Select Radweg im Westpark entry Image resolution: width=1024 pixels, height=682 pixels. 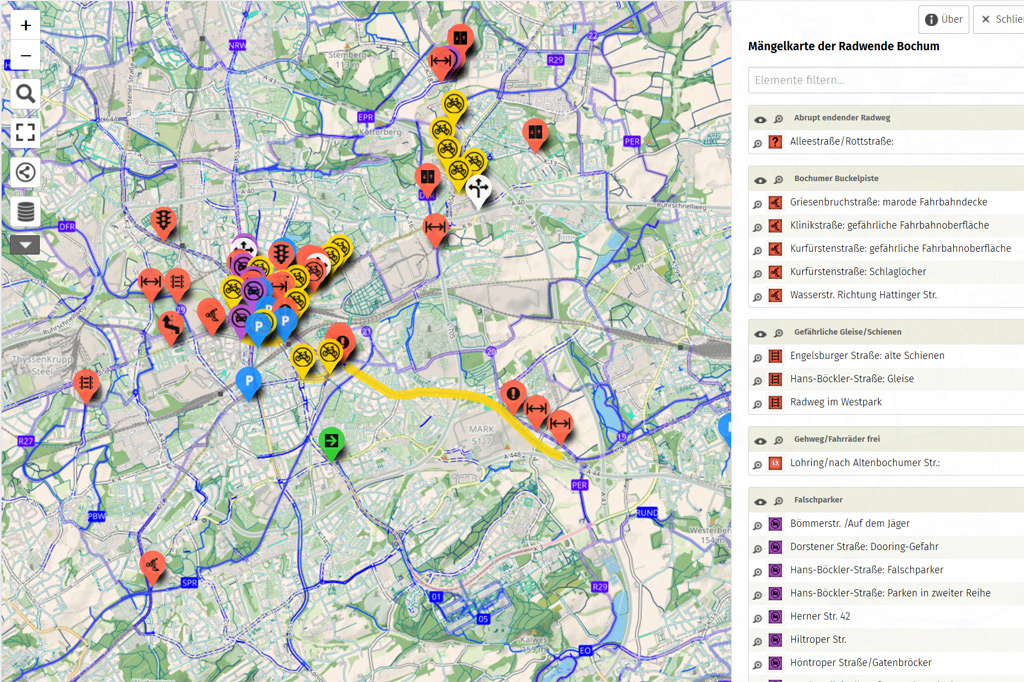click(x=836, y=402)
